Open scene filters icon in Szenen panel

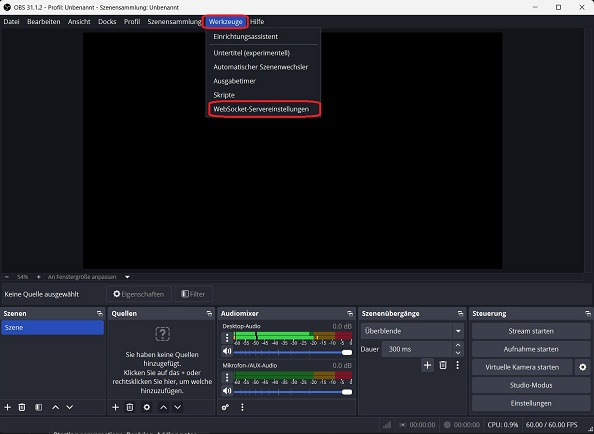(x=38, y=407)
